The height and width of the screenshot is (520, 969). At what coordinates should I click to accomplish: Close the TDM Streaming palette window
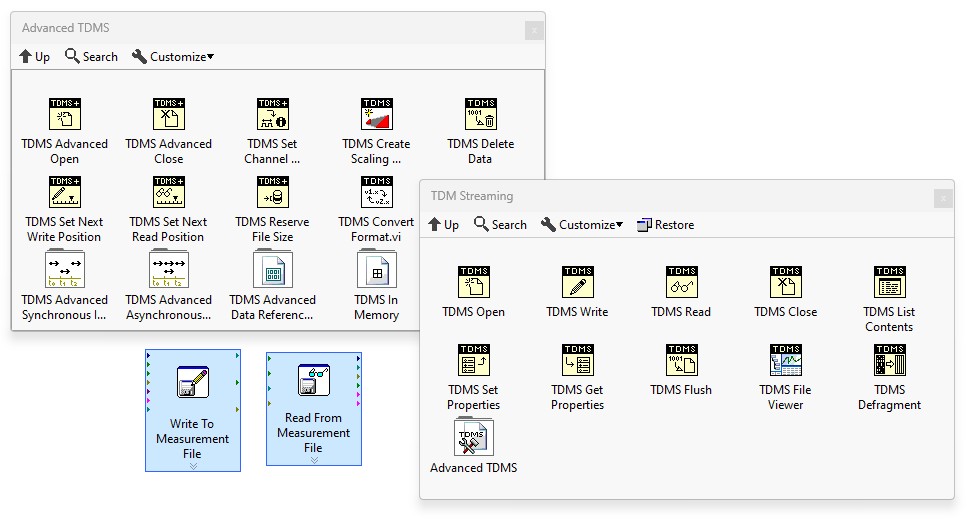[943, 198]
